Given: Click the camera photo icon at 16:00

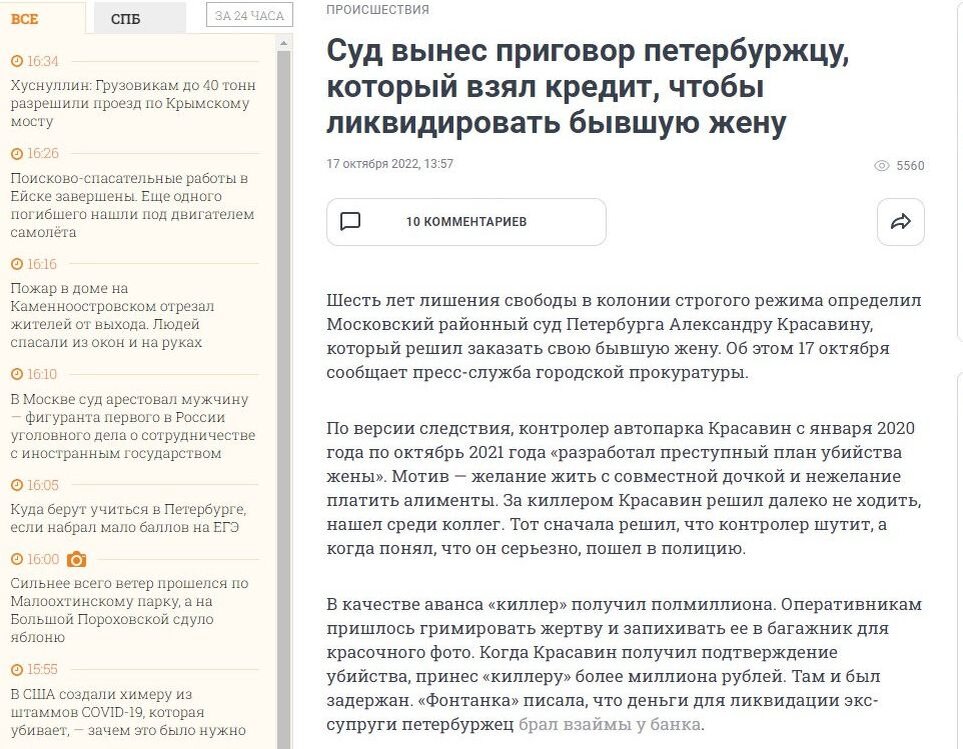Looking at the screenshot, I should tap(76, 559).
